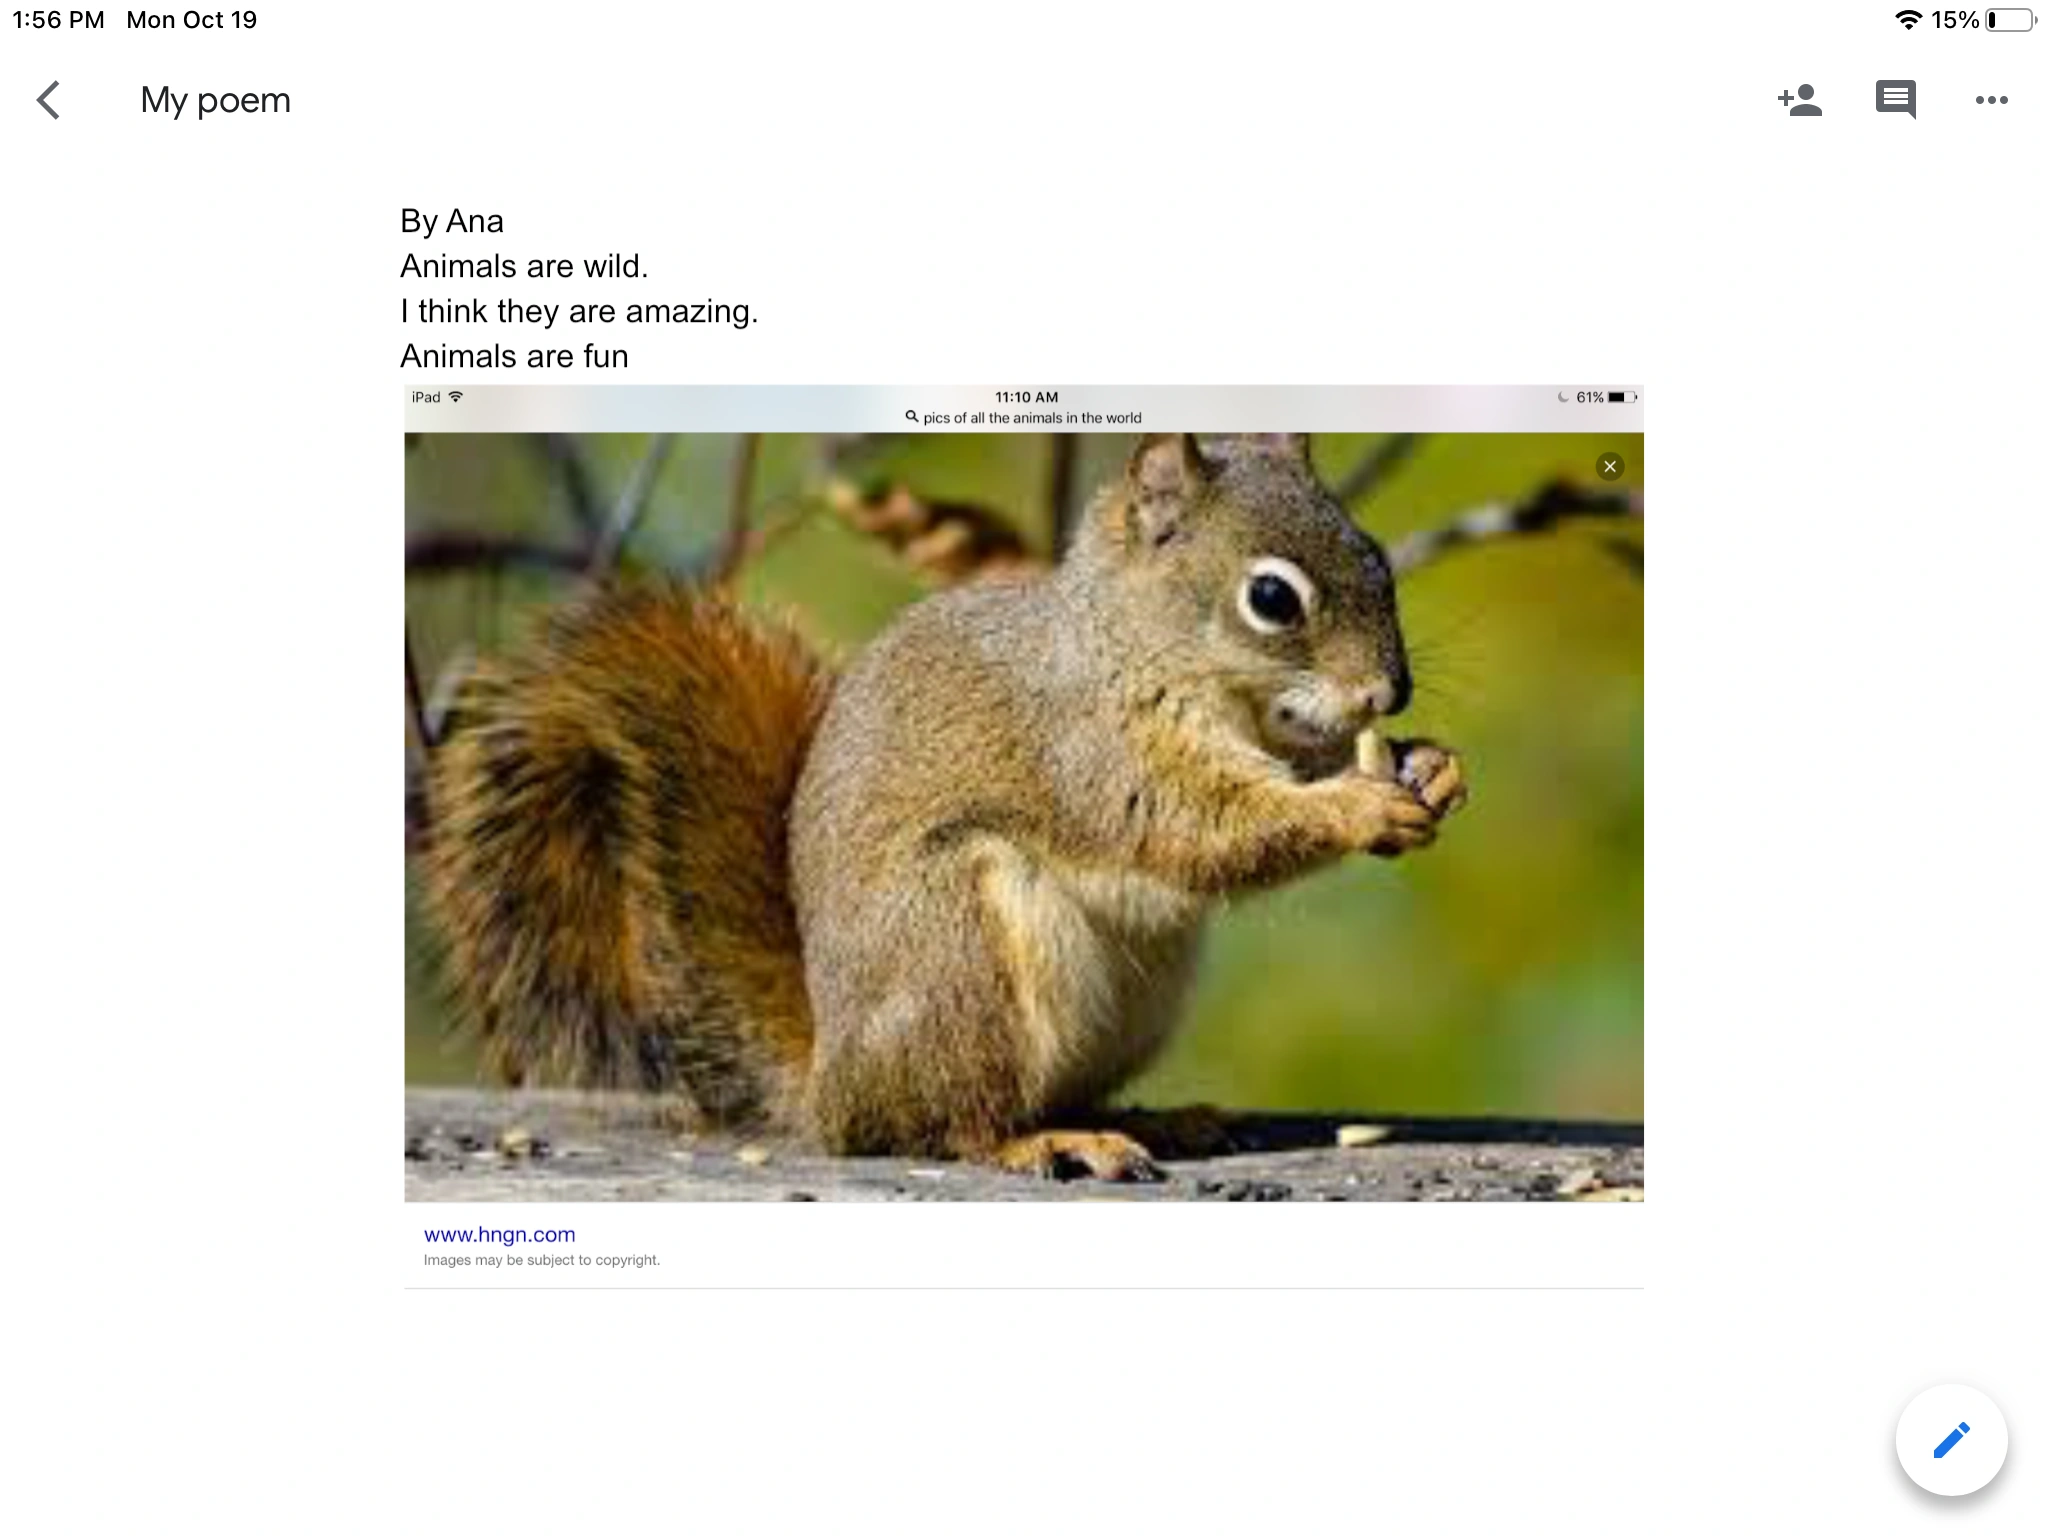Tap the back arrow to exit document
This screenshot has height=1536, width=2048.
click(48, 100)
